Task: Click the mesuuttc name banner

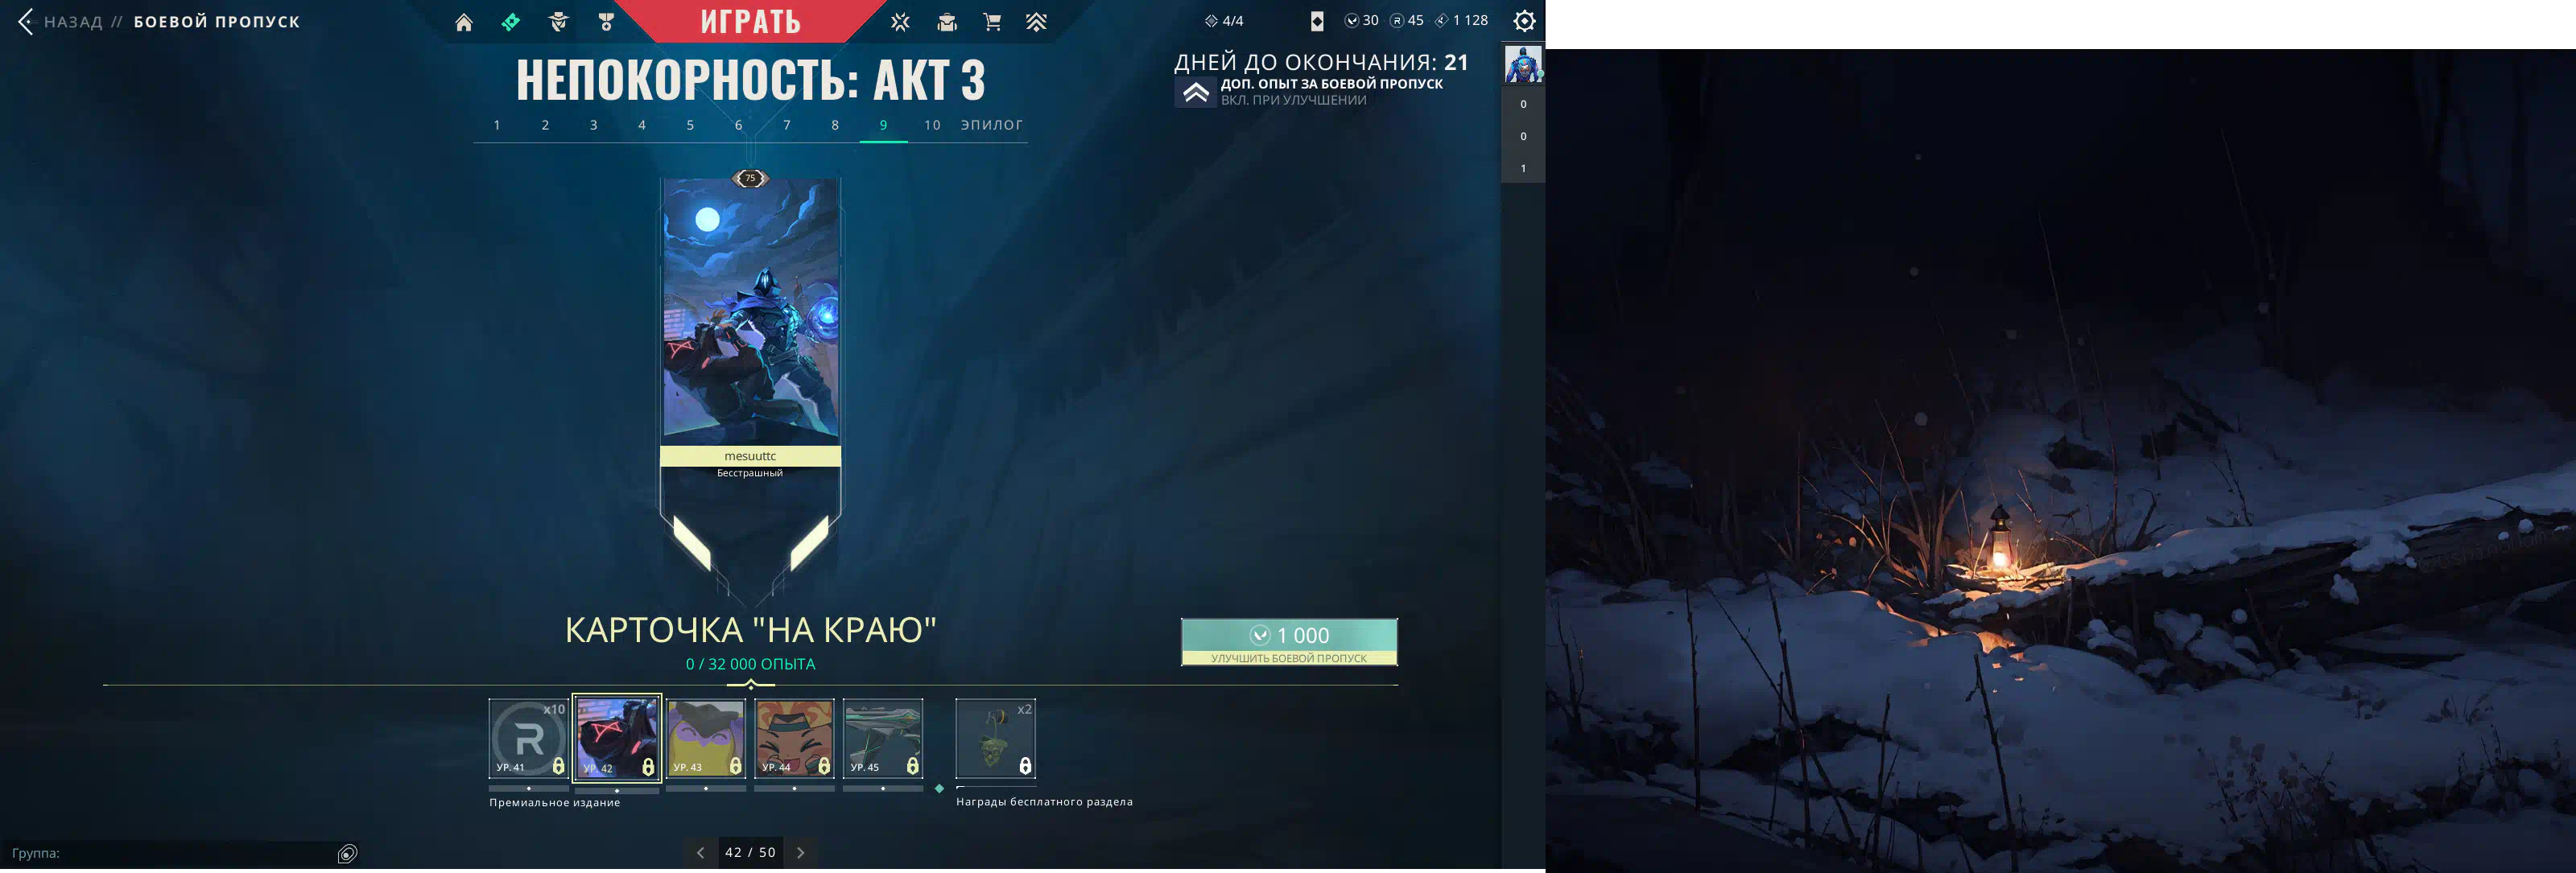Action: click(750, 456)
